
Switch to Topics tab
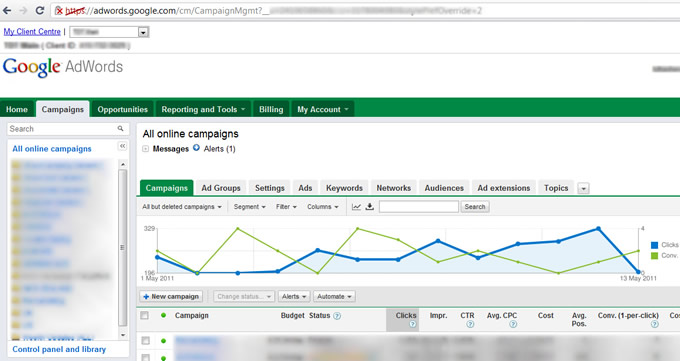pos(556,188)
